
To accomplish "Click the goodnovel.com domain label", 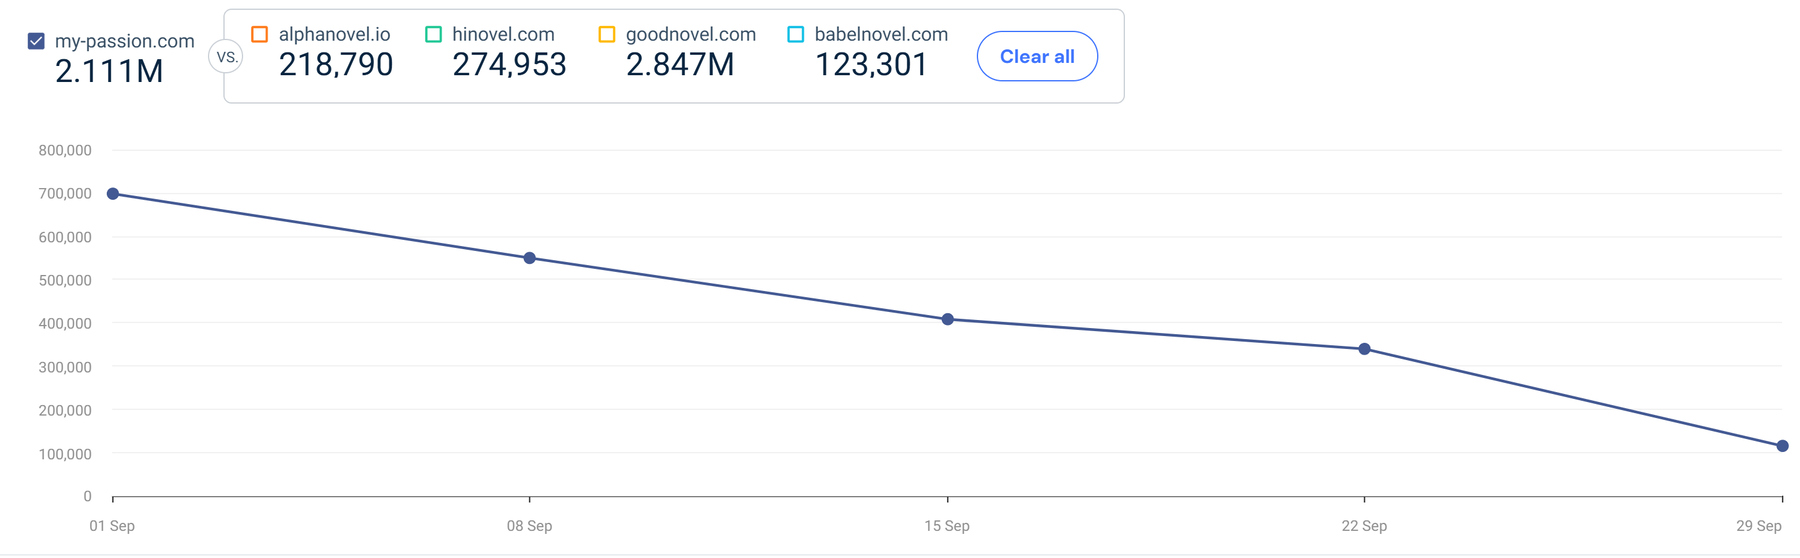I will 690,34.
